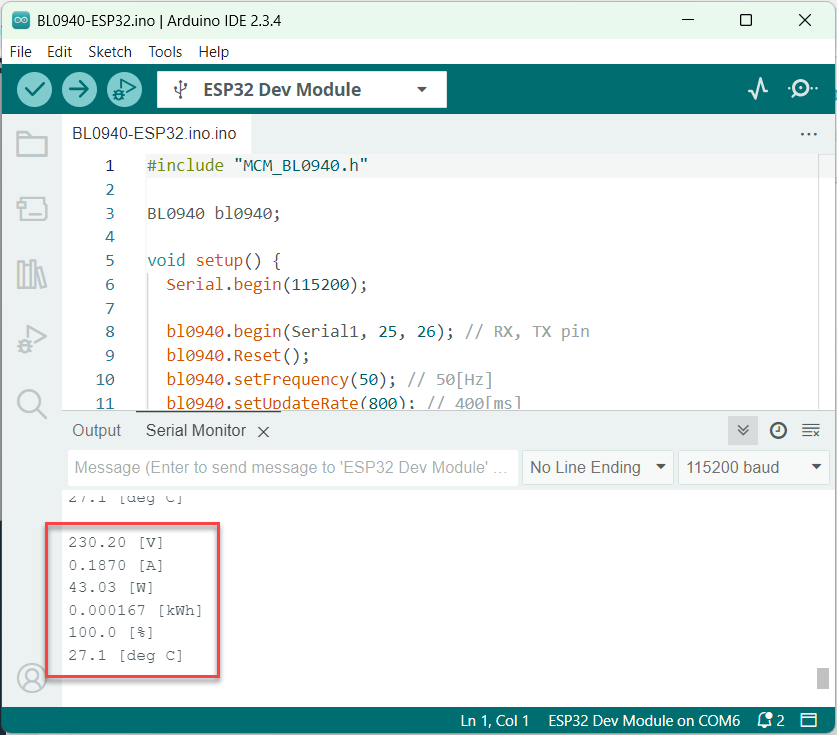This screenshot has width=837, height=735.
Task: Toggle timestamp display in Serial Monitor
Action: click(778, 430)
